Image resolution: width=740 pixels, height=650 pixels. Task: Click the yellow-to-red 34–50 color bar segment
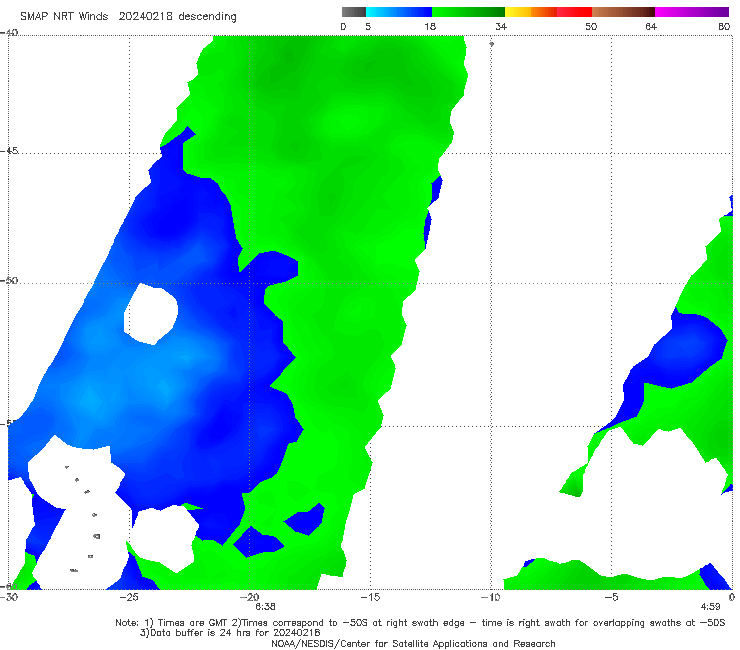[548, 12]
